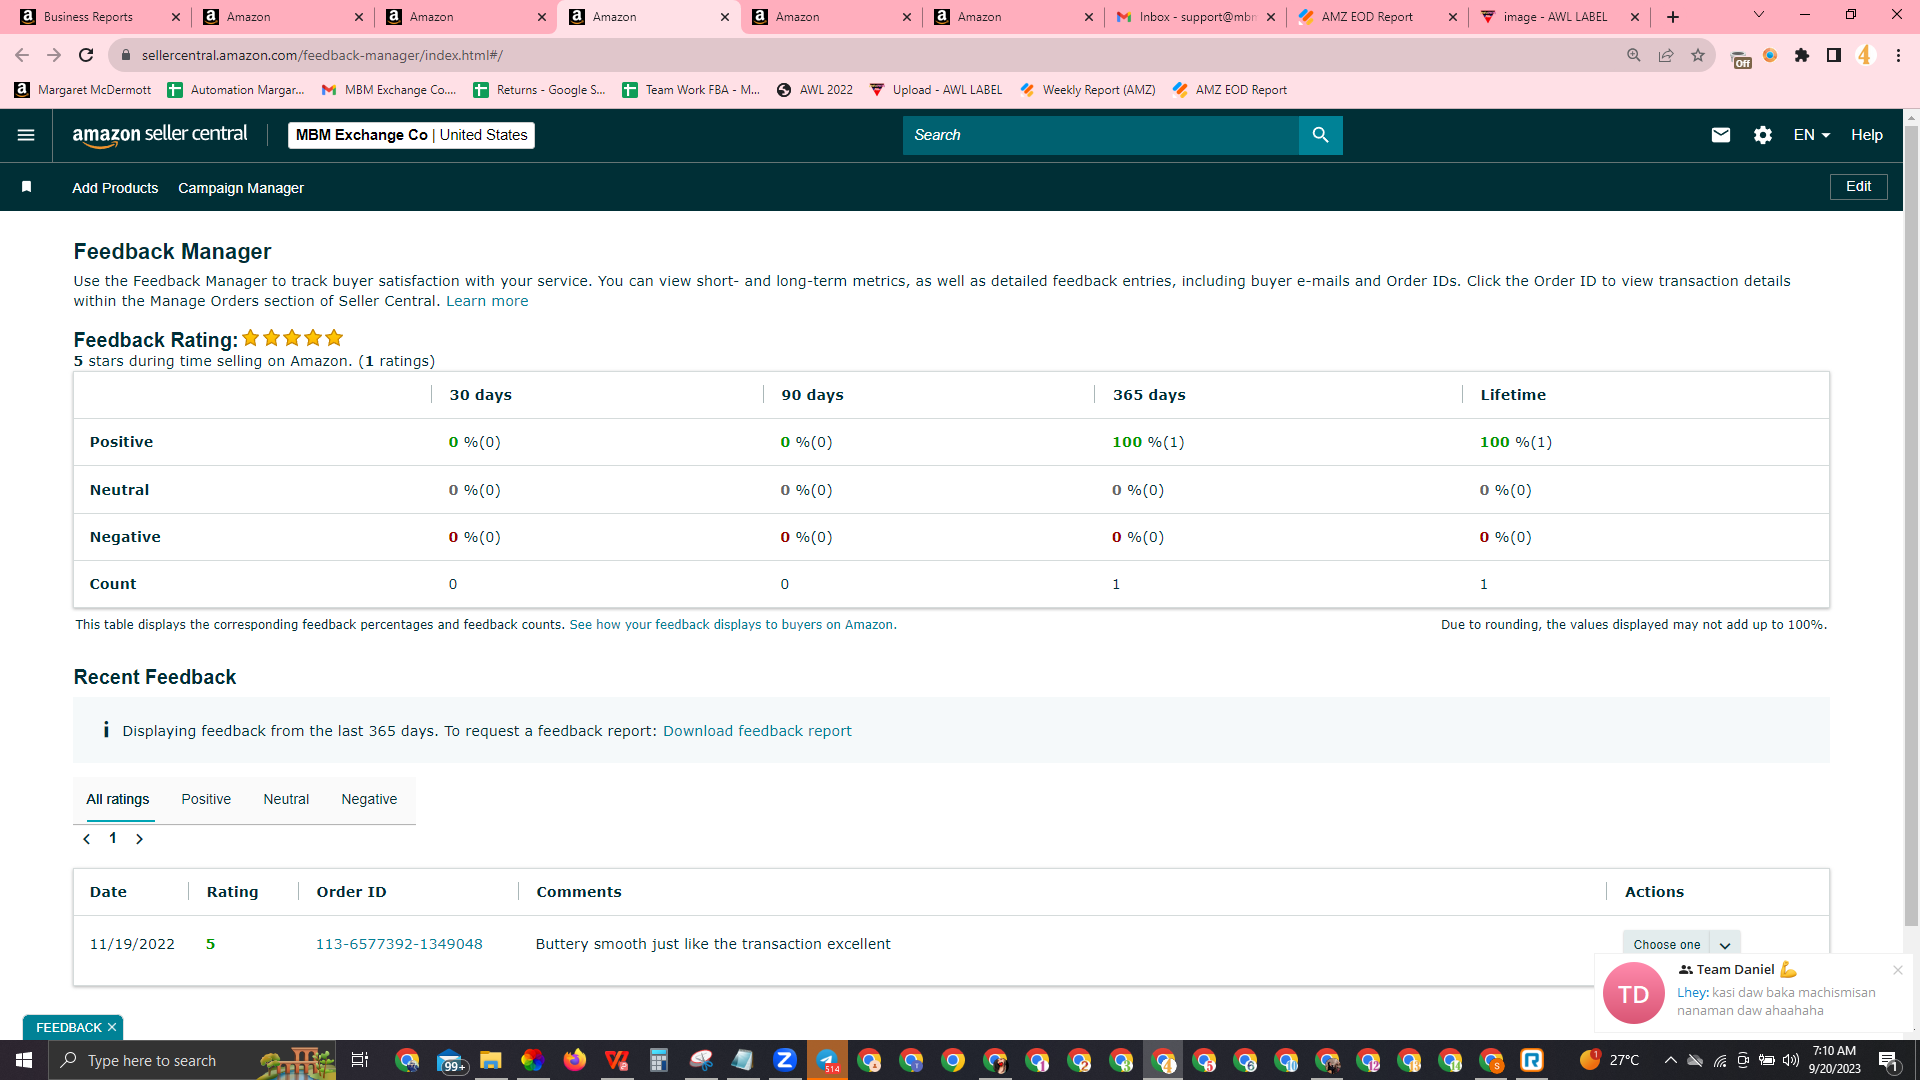
Task: Click the zoom magnifier in address bar
Action: click(x=1634, y=55)
